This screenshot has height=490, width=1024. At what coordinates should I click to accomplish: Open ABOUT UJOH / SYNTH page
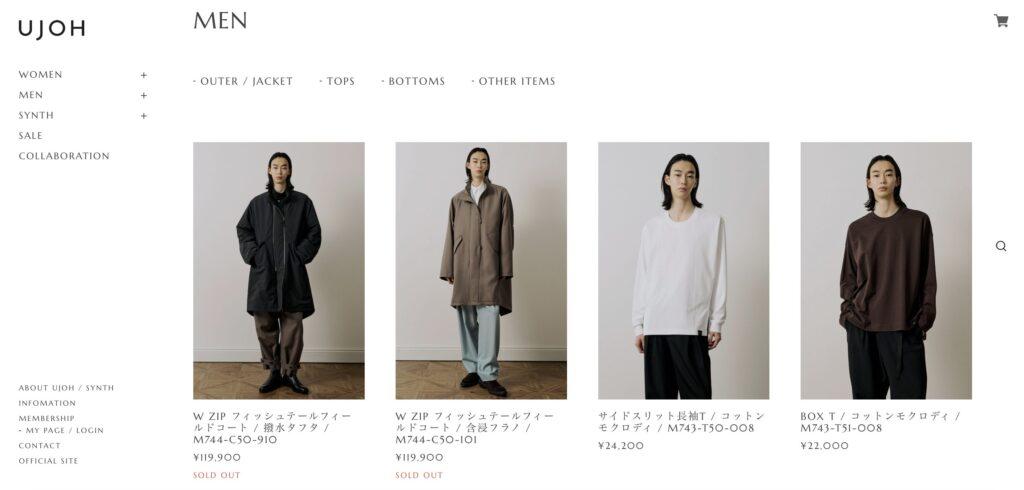pos(66,388)
